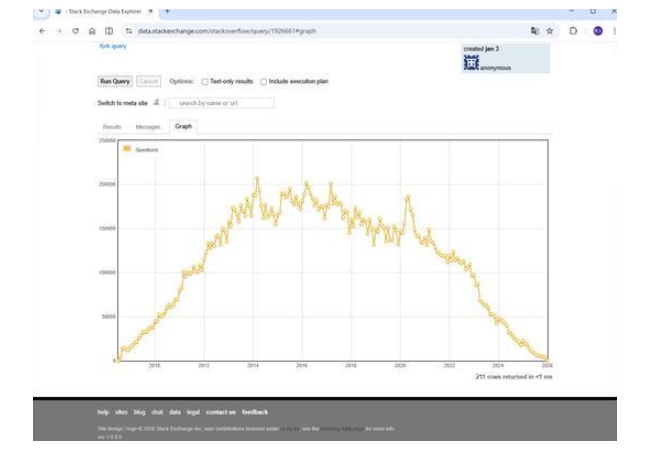The image size is (650, 450).
Task: Close the Stack Exchange Data Explorer tab
Action: click(x=150, y=11)
